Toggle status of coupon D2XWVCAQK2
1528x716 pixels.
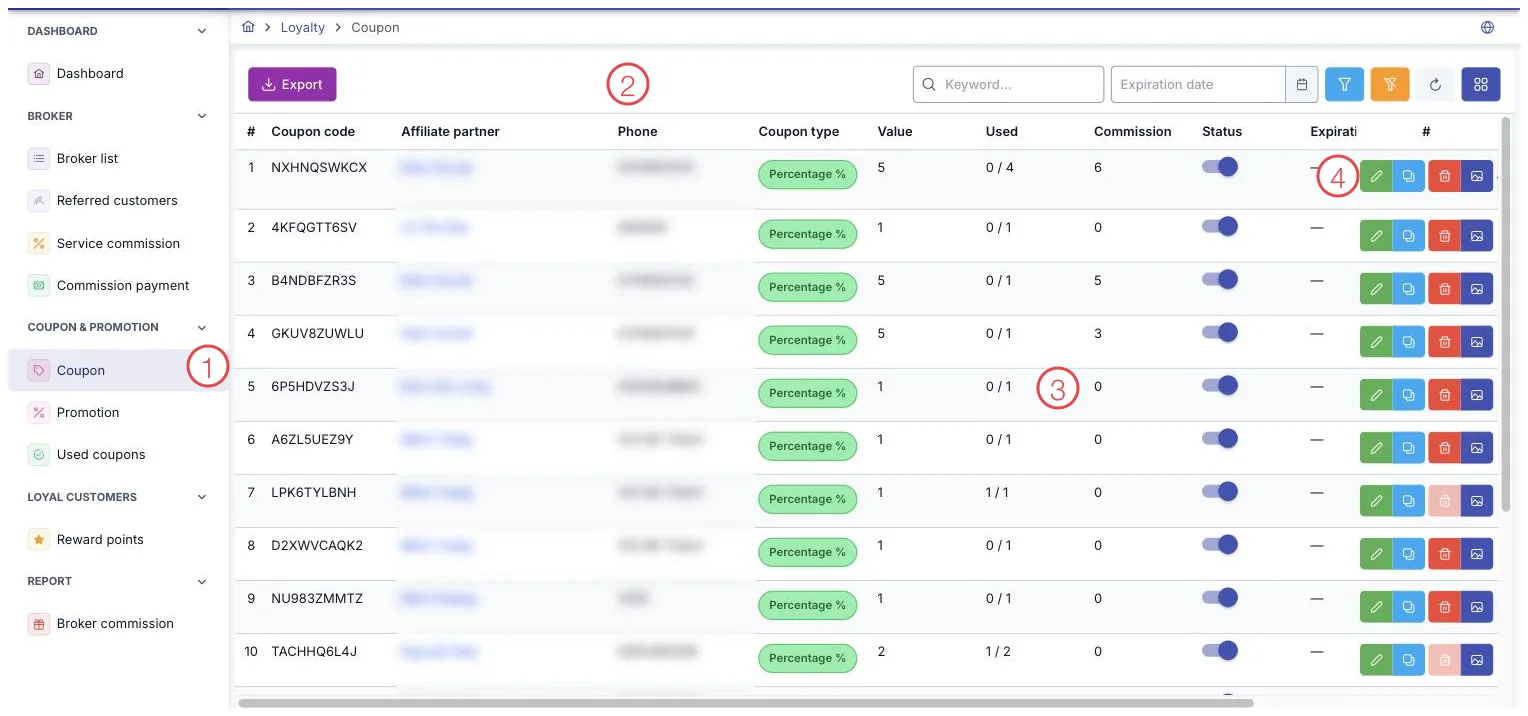tap(1220, 545)
